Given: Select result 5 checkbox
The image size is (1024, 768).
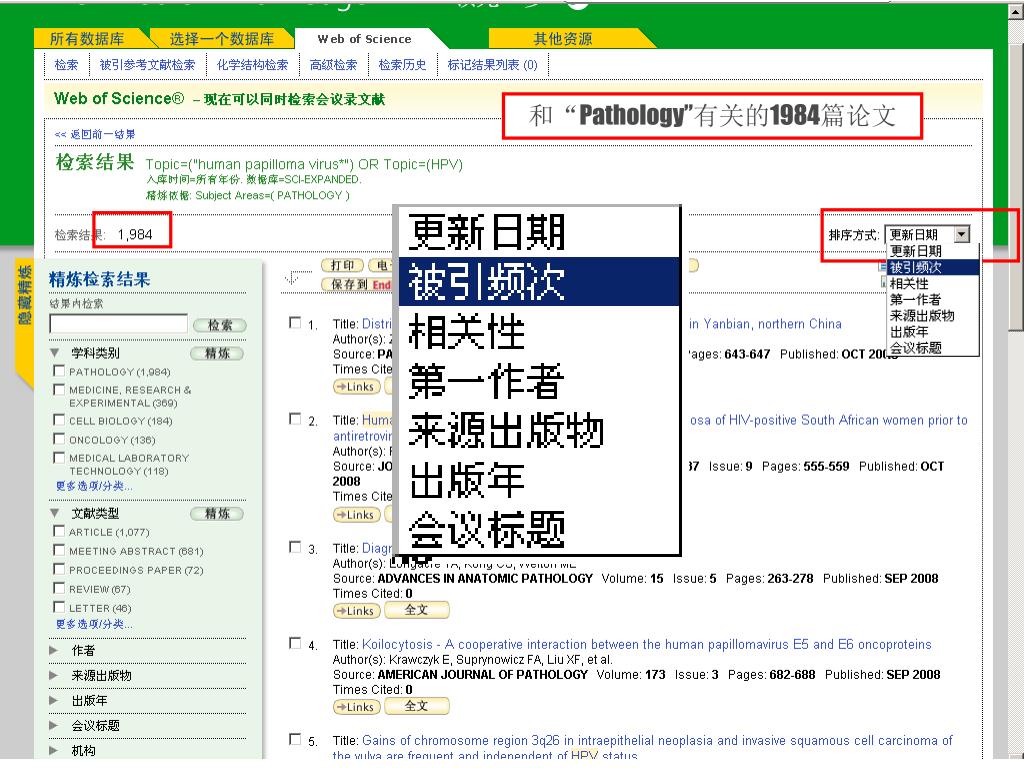Looking at the screenshot, I should click(295, 739).
